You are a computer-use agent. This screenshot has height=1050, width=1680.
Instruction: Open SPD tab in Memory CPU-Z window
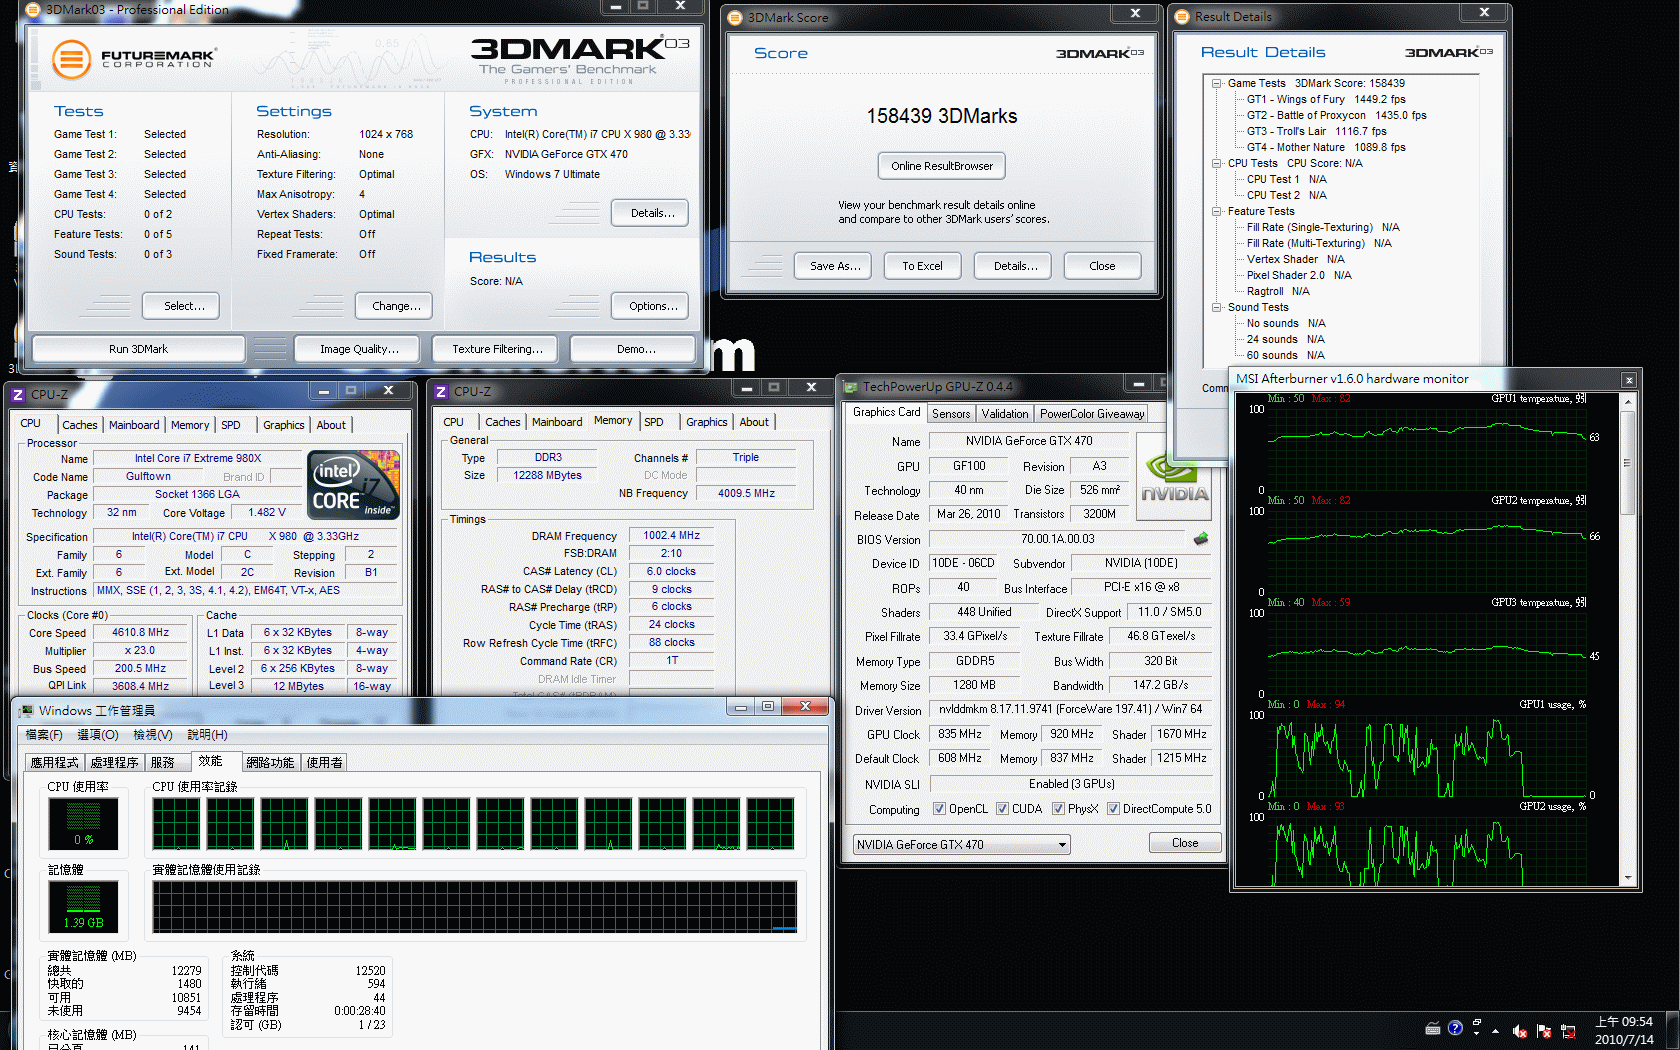point(654,422)
